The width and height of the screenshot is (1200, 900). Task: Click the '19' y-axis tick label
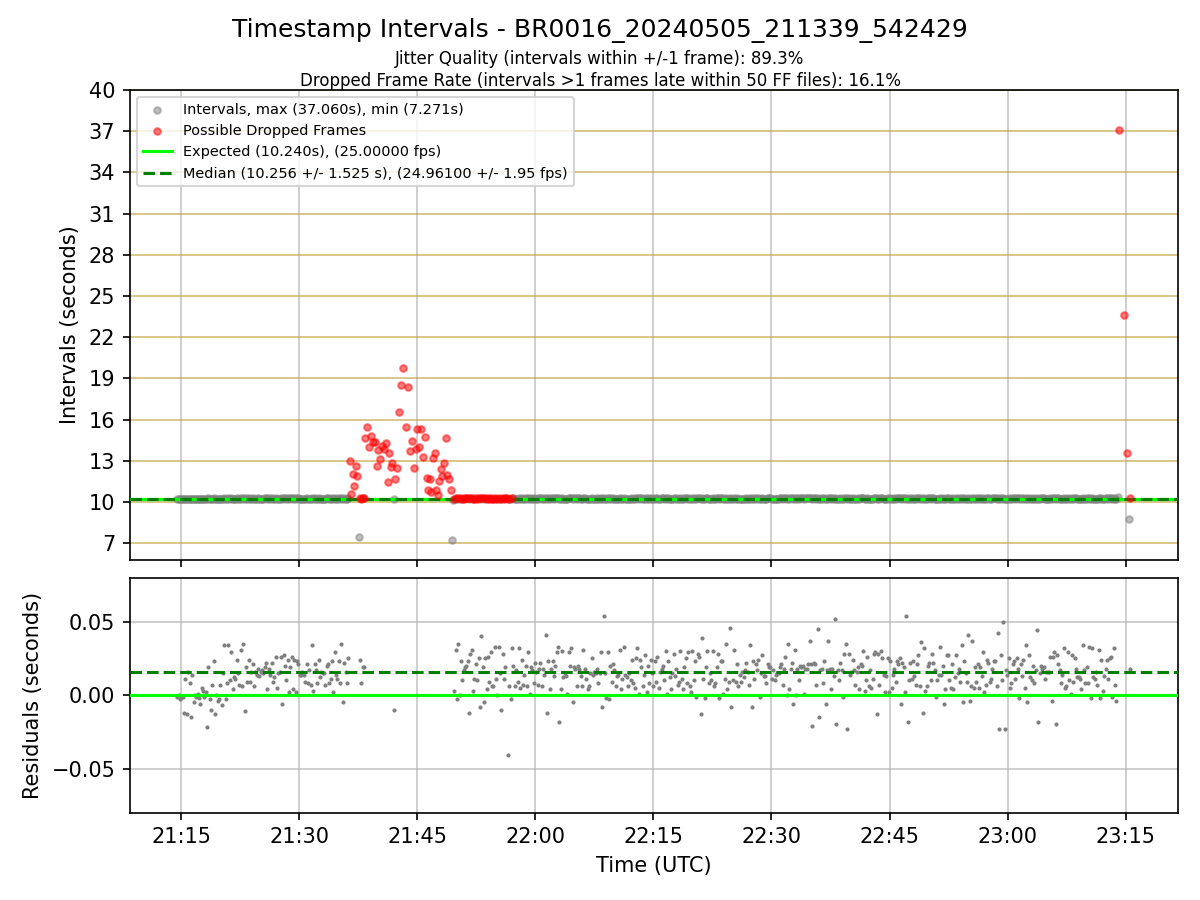click(x=104, y=378)
